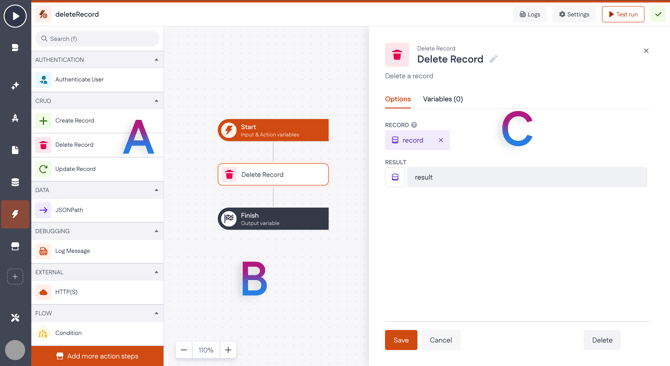Click the green checkmark status button
The image size is (670, 366).
tap(658, 14)
